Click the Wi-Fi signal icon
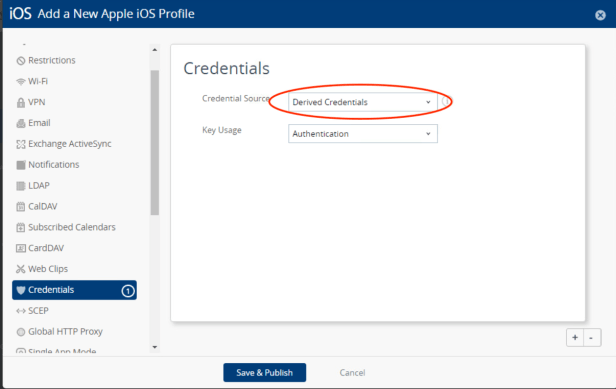The height and width of the screenshot is (389, 616). tap(20, 82)
